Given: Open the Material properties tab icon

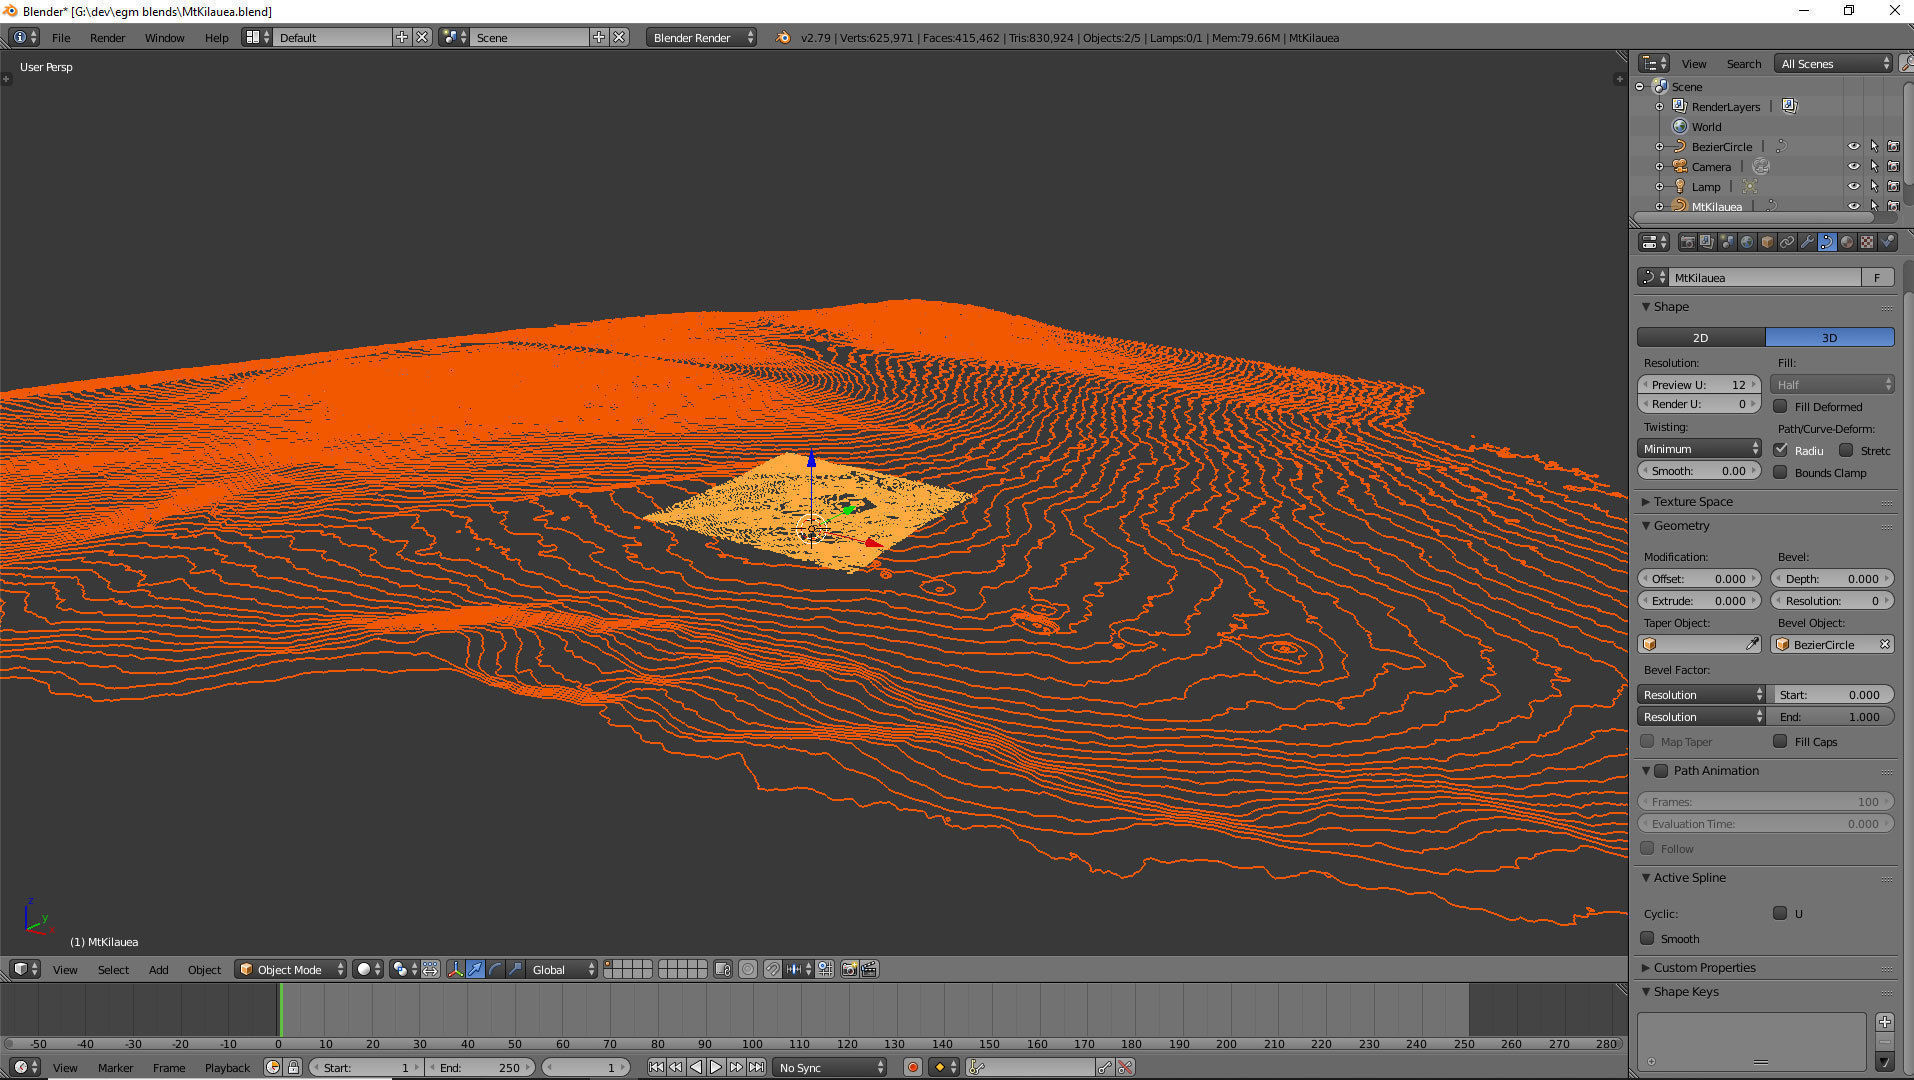Looking at the screenshot, I should pyautogui.click(x=1847, y=242).
